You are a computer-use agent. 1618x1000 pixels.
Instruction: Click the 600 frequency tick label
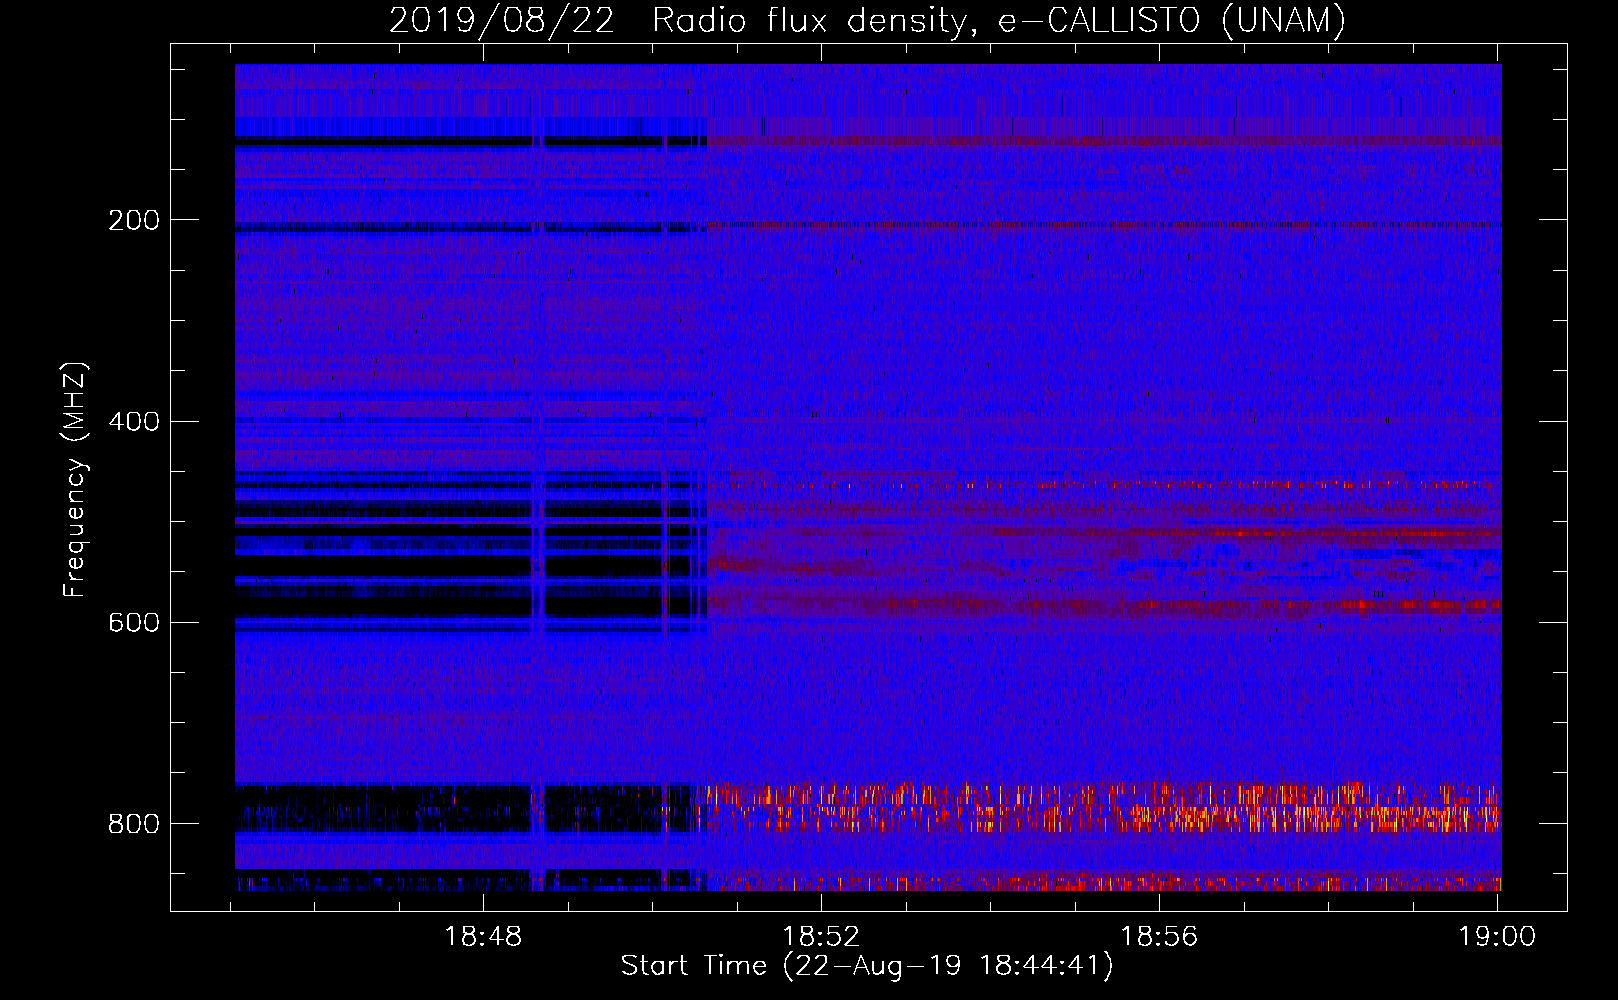tap(134, 622)
